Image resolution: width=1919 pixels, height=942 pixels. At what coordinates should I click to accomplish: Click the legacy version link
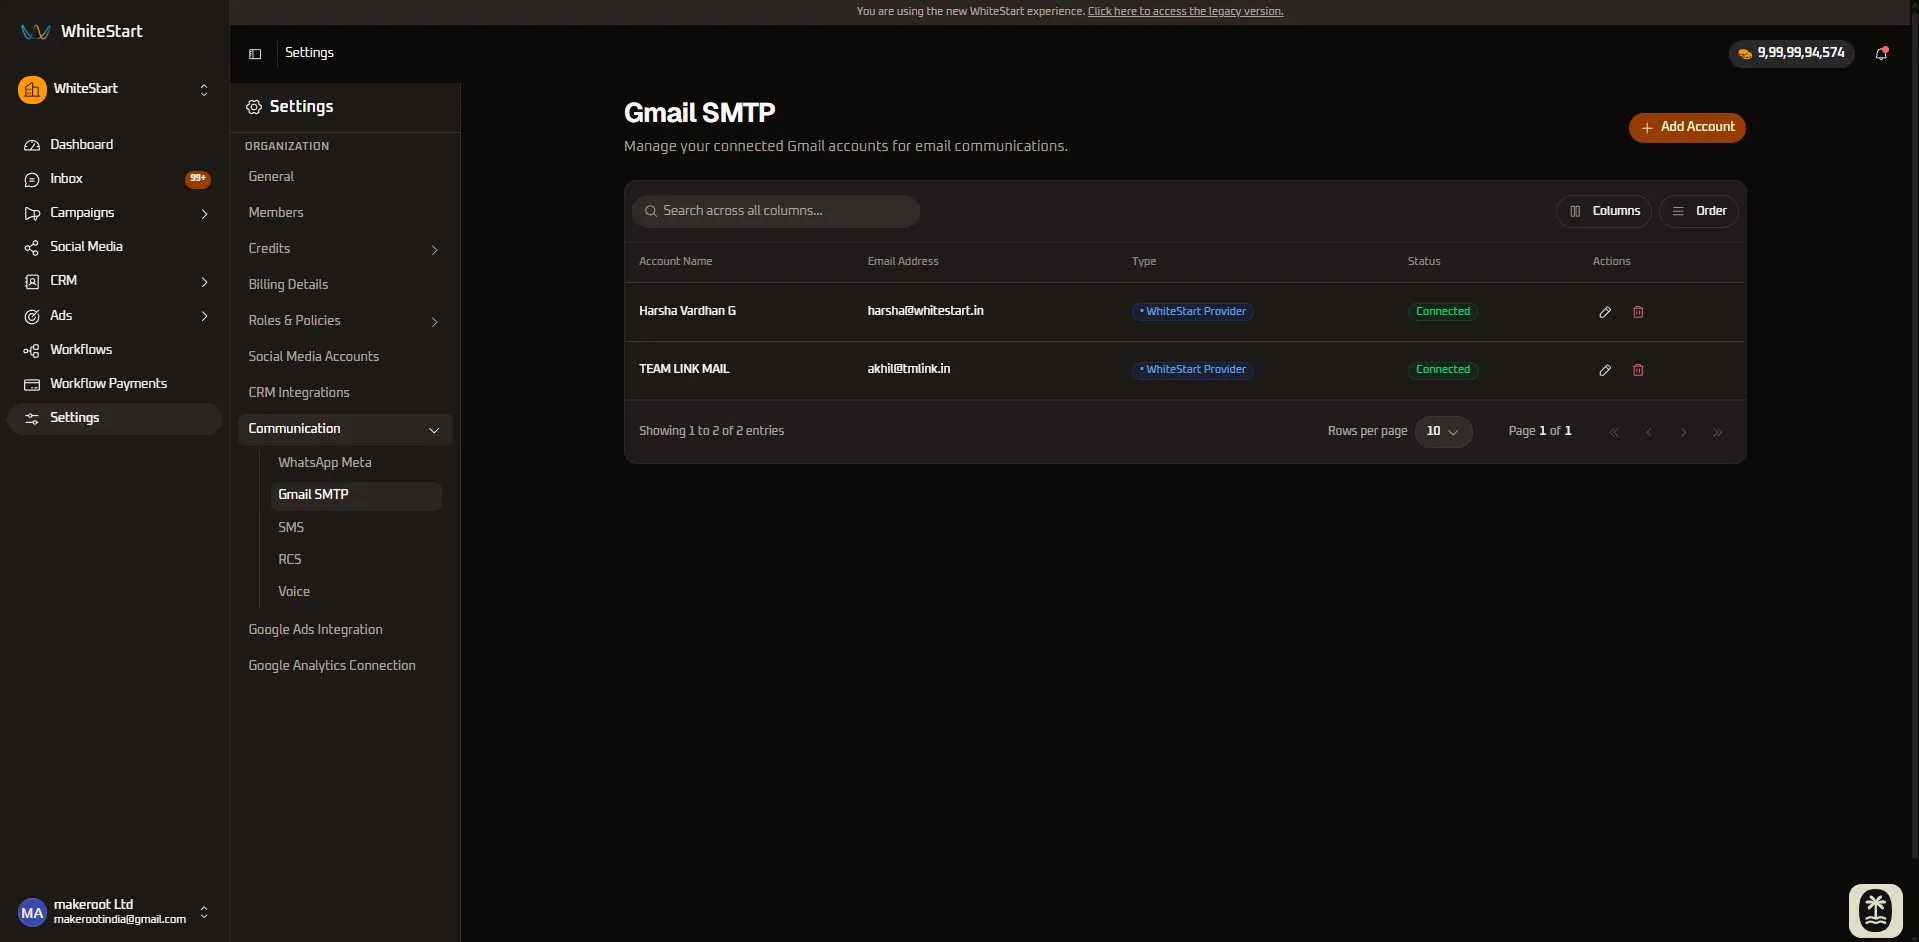(1185, 12)
